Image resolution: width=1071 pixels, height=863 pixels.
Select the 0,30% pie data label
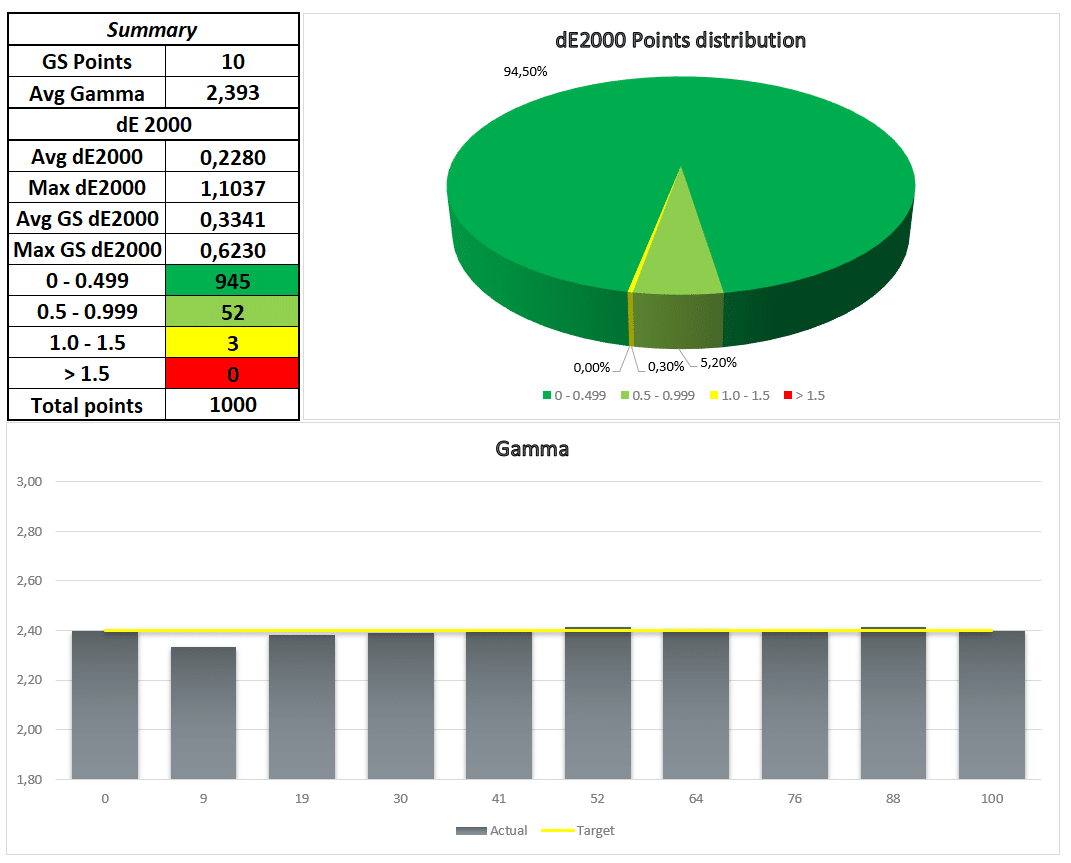[x=666, y=367]
